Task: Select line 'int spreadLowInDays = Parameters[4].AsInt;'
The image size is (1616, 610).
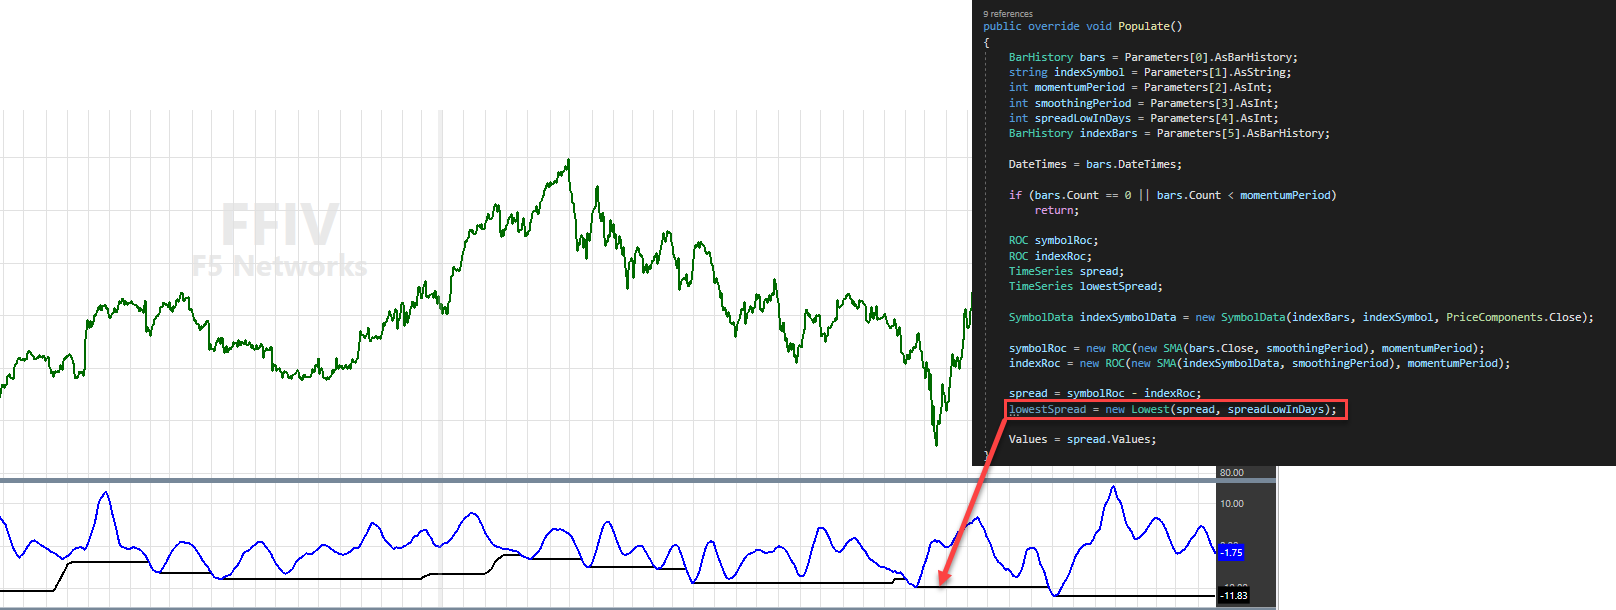Action: coord(1143,118)
